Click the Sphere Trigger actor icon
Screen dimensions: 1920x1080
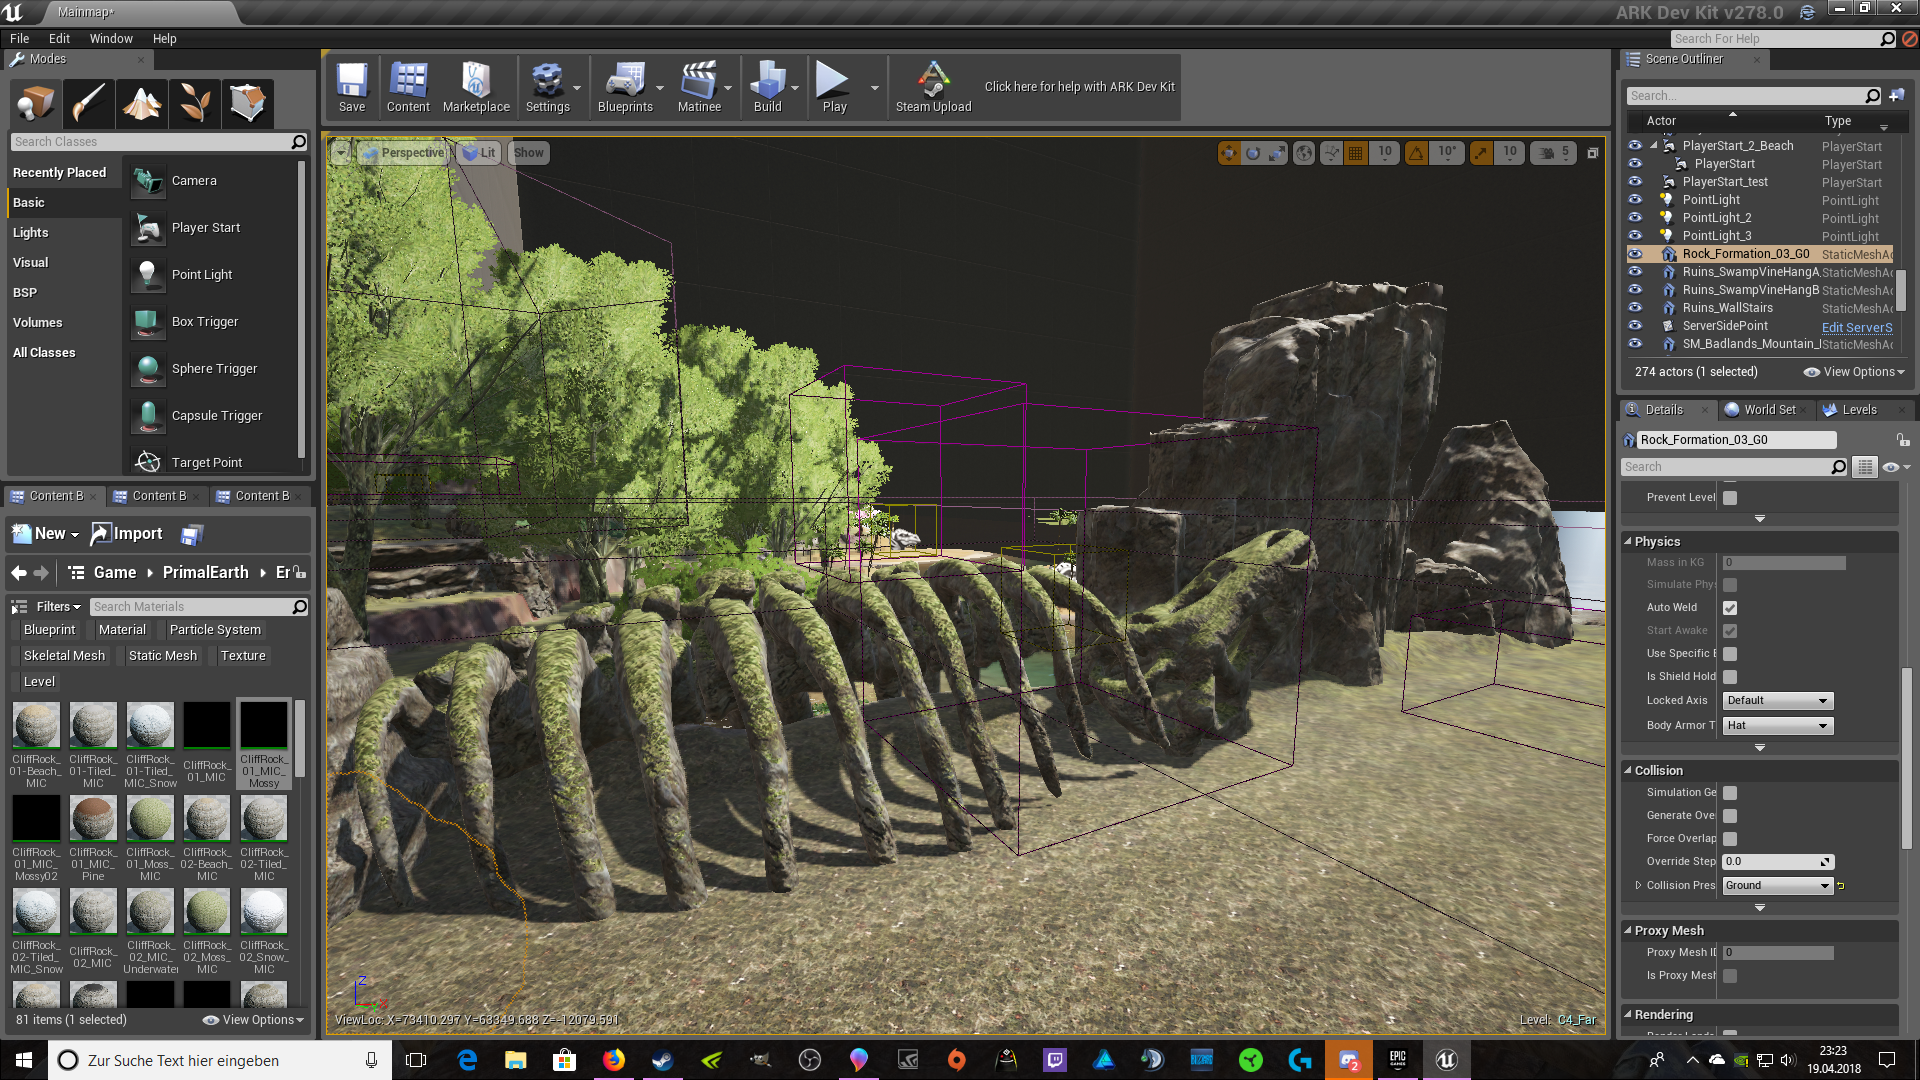click(x=148, y=369)
